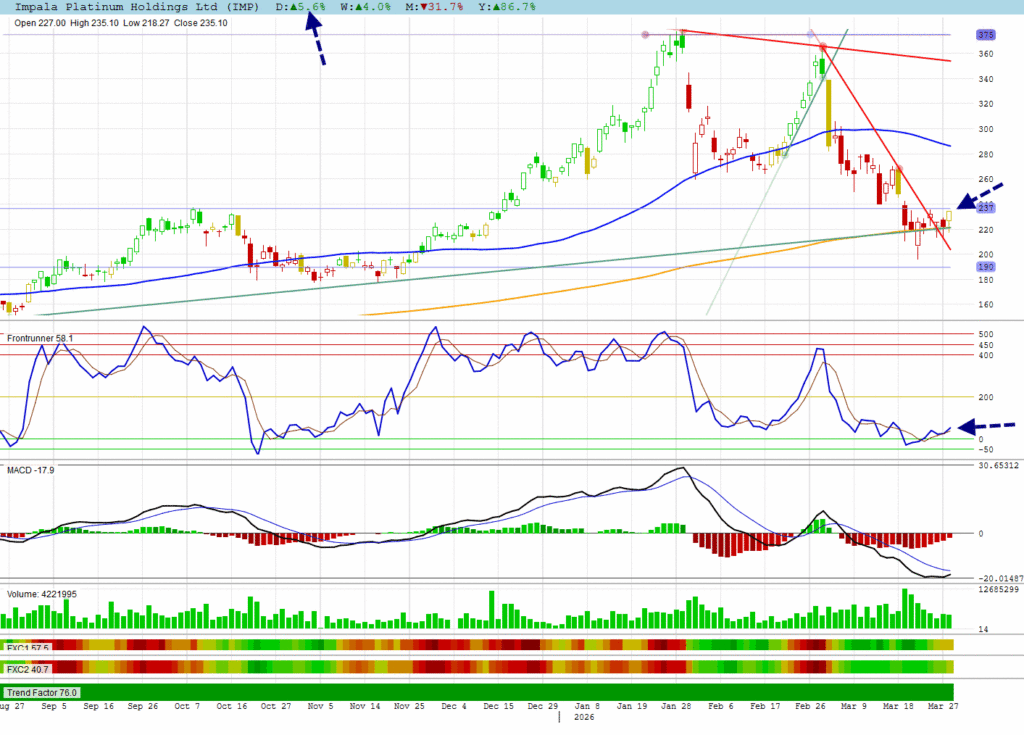Click the pink circle marker at February peak
Viewport: 1024px width, 735px height.
click(810, 35)
